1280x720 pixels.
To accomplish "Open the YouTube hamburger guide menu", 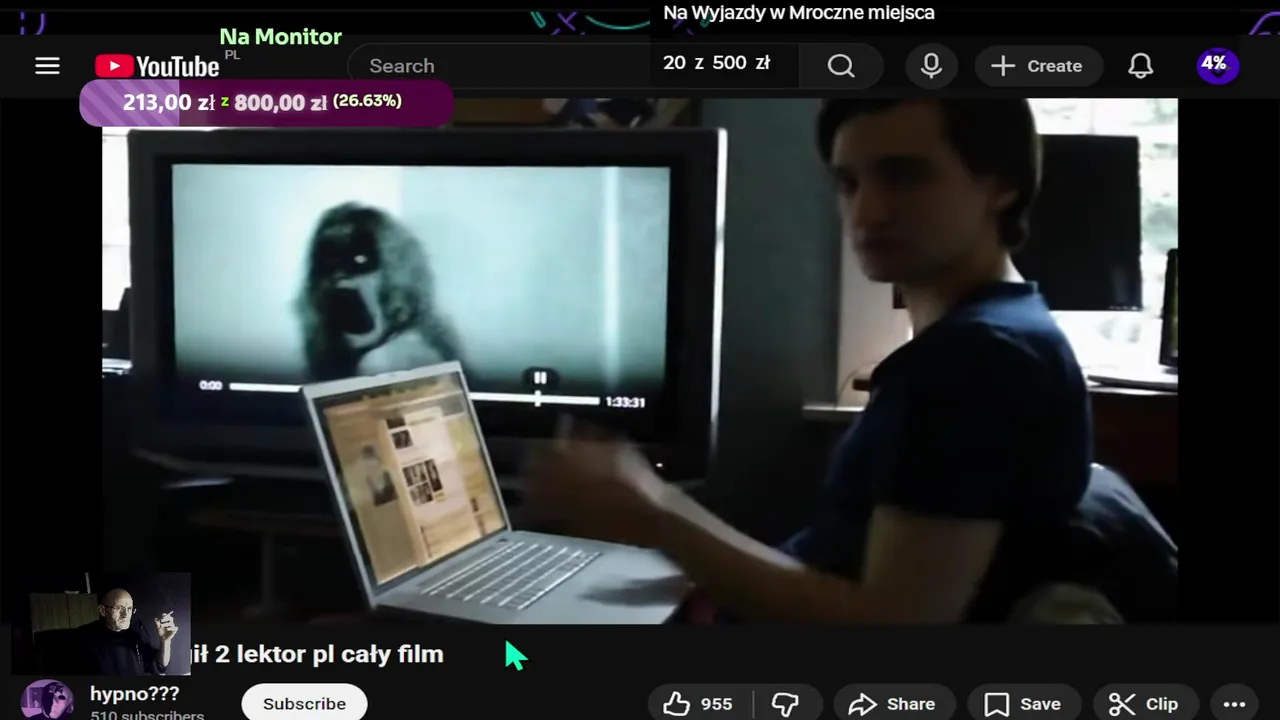I will tap(47, 66).
